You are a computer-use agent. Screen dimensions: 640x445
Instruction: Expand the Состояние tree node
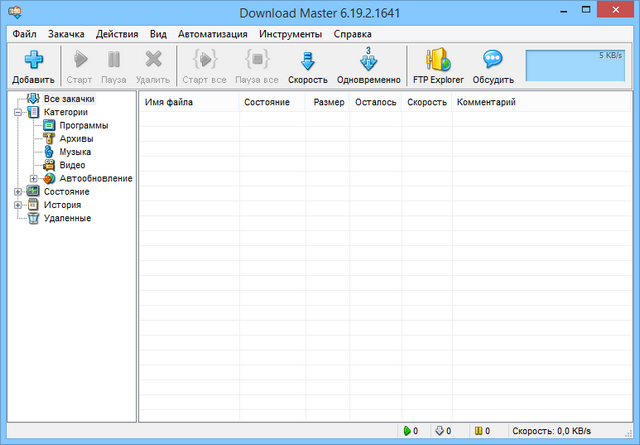pos(18,191)
